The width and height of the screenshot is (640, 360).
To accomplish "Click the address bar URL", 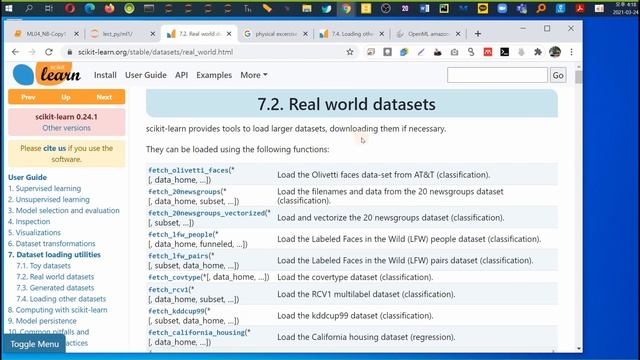I will (156, 52).
